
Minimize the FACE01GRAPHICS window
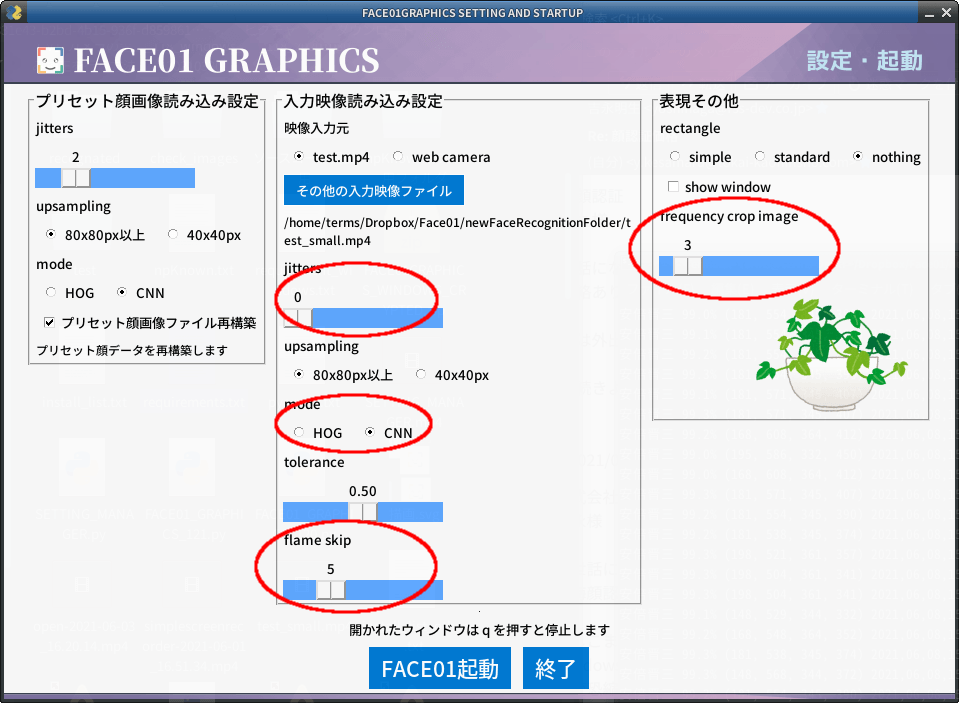pyautogui.click(x=929, y=13)
